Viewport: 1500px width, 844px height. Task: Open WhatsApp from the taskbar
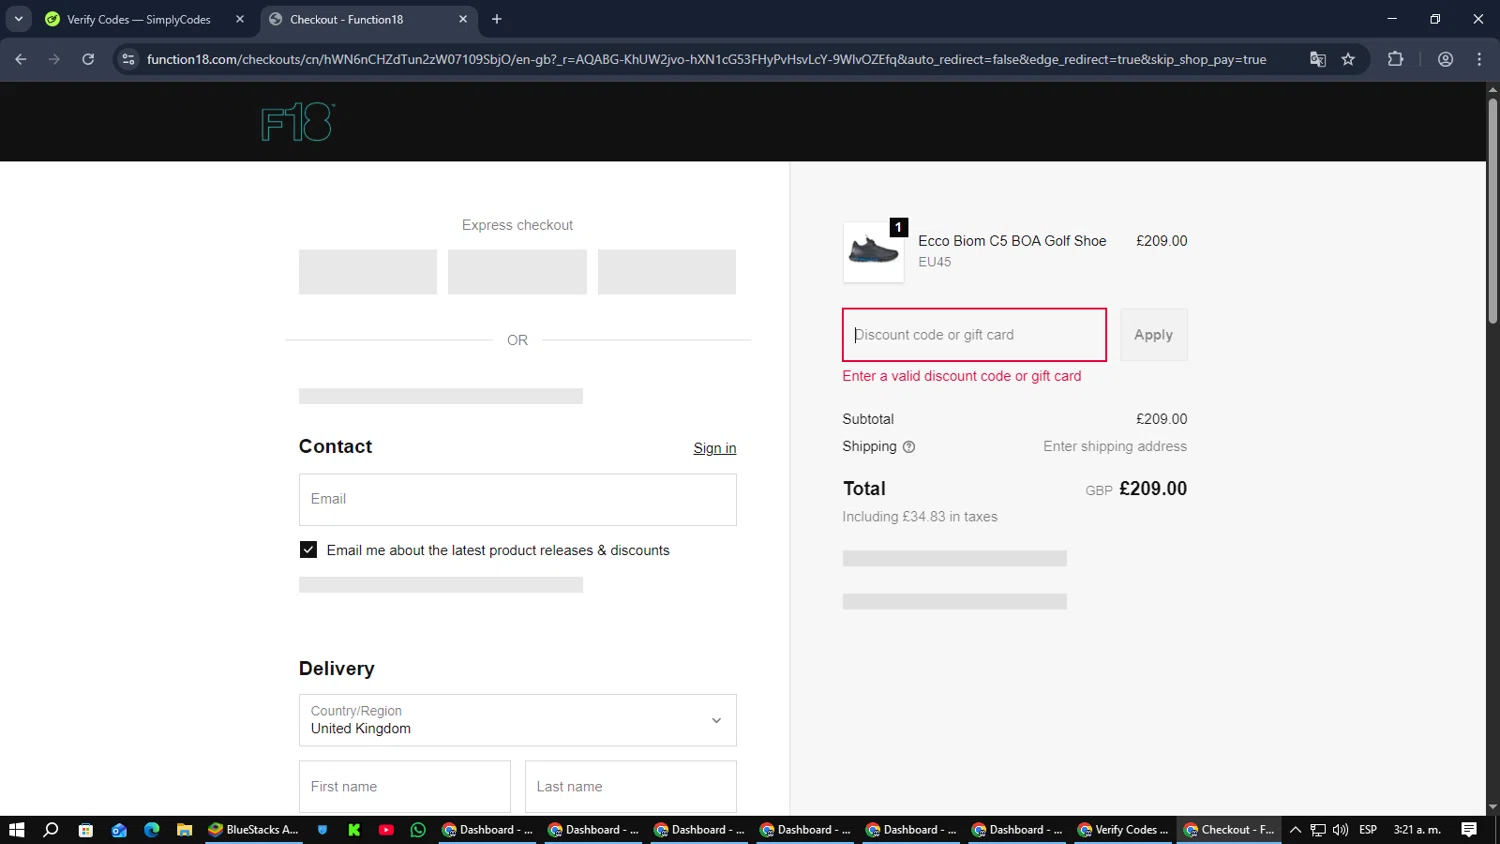point(418,830)
